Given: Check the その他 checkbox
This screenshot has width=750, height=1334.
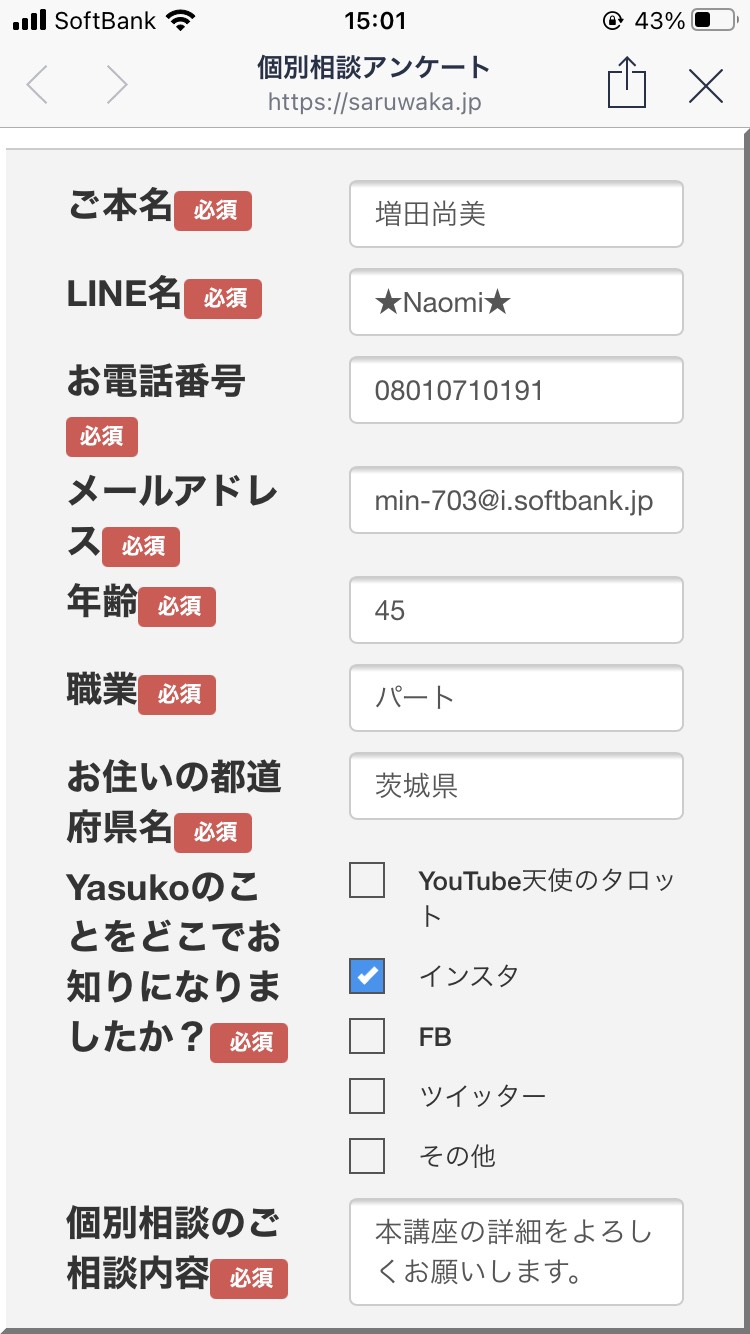Looking at the screenshot, I should pos(367,1156).
